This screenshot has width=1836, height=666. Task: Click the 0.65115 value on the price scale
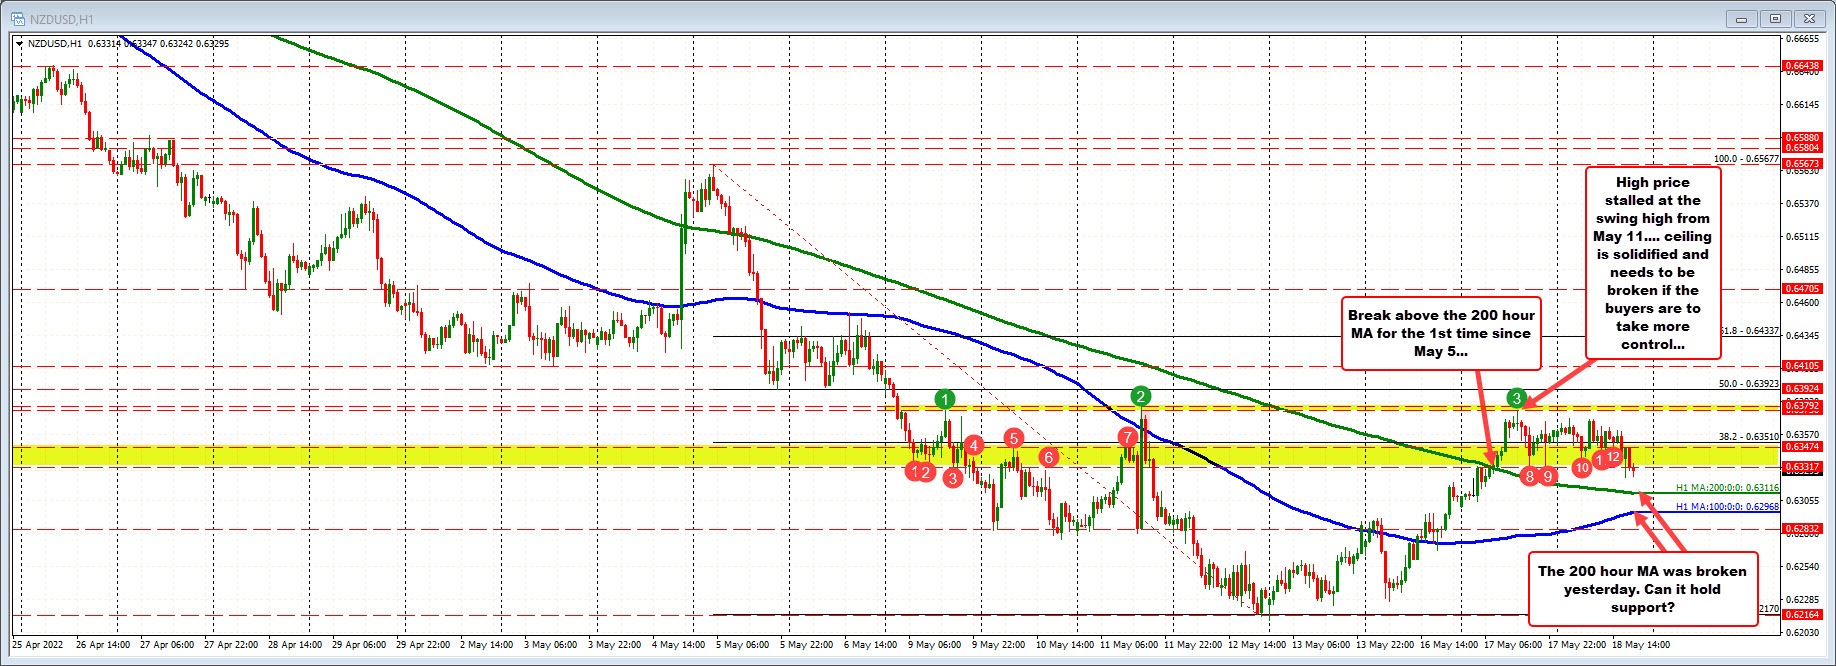[x=1802, y=237]
